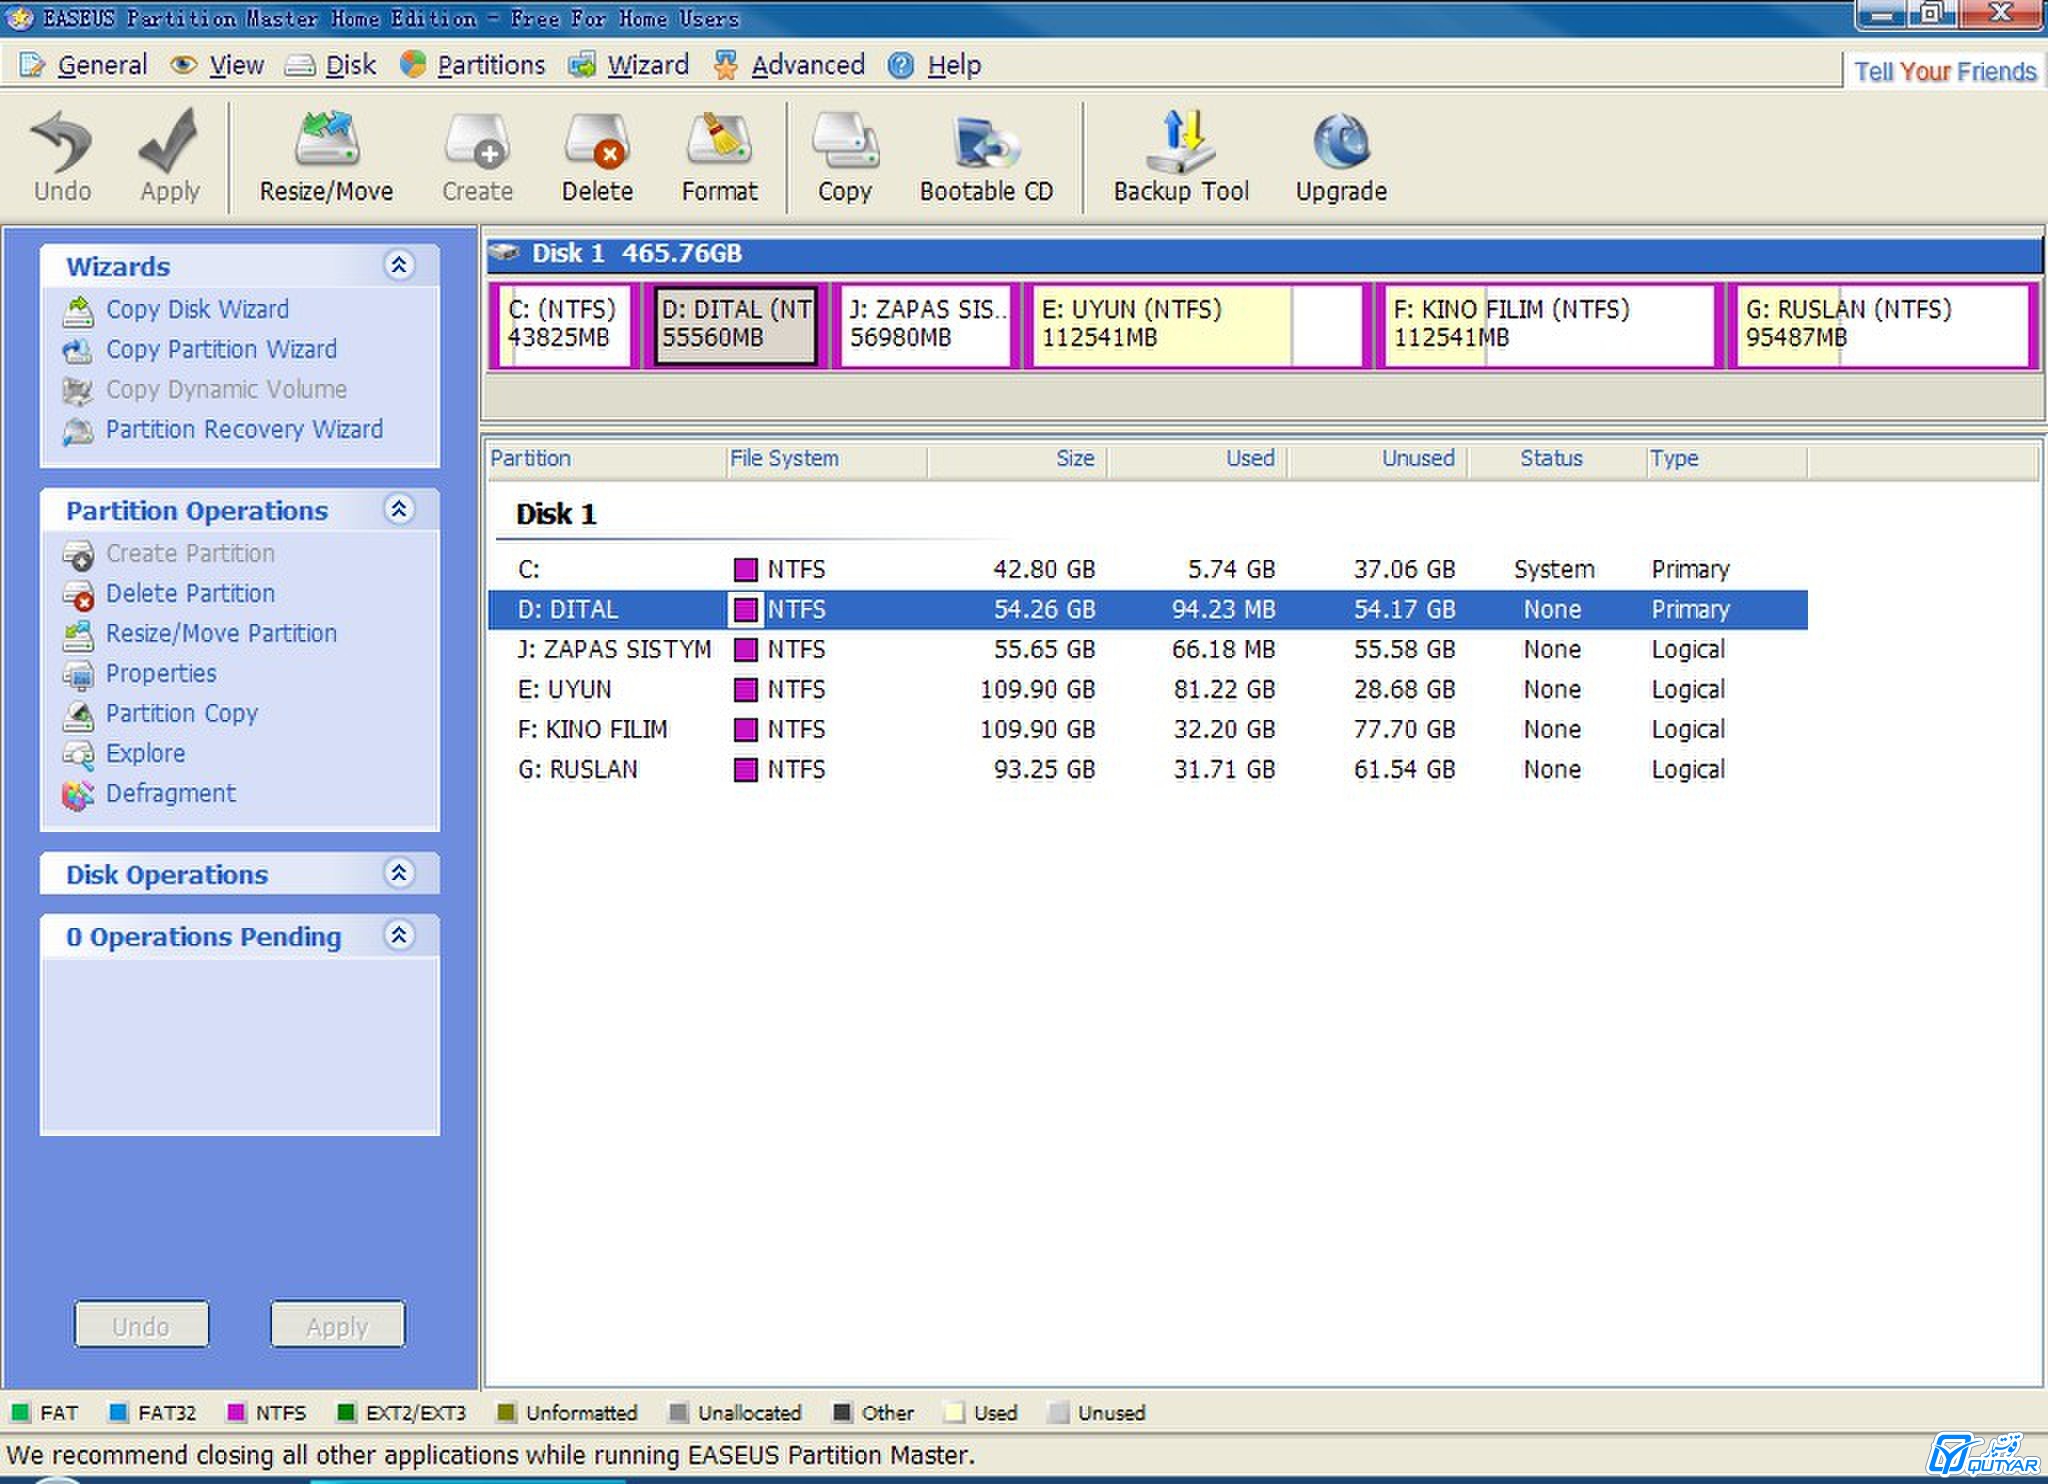Image resolution: width=2048 pixels, height=1484 pixels.
Task: Select the F: KINO FILIM partition row
Action: (1147, 729)
